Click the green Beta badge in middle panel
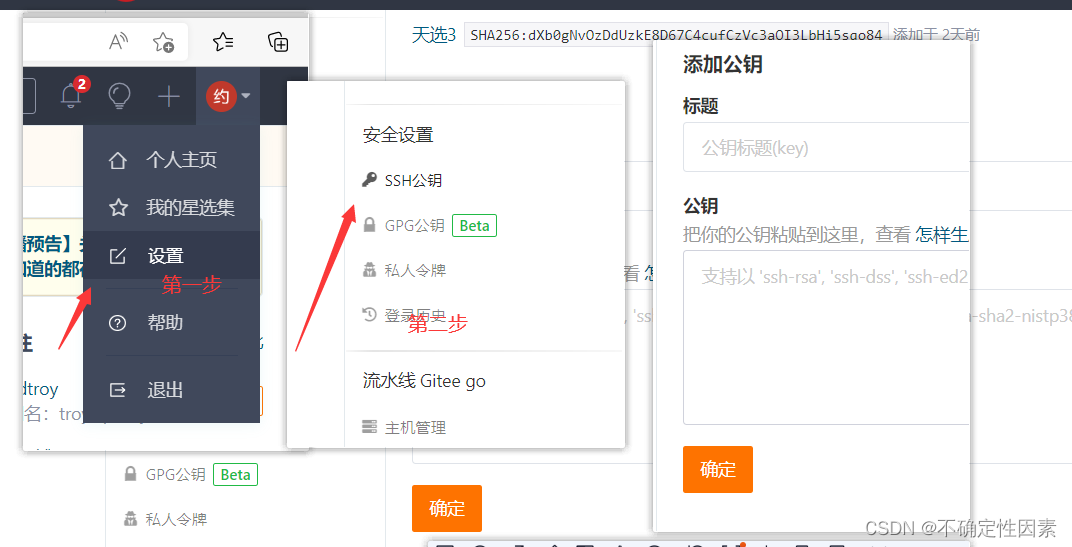 [474, 226]
